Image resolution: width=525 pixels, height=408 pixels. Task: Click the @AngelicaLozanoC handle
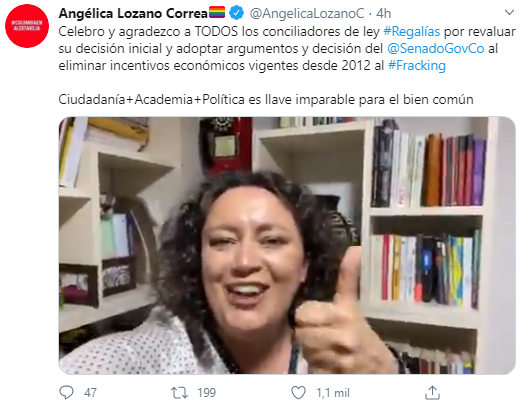click(307, 13)
